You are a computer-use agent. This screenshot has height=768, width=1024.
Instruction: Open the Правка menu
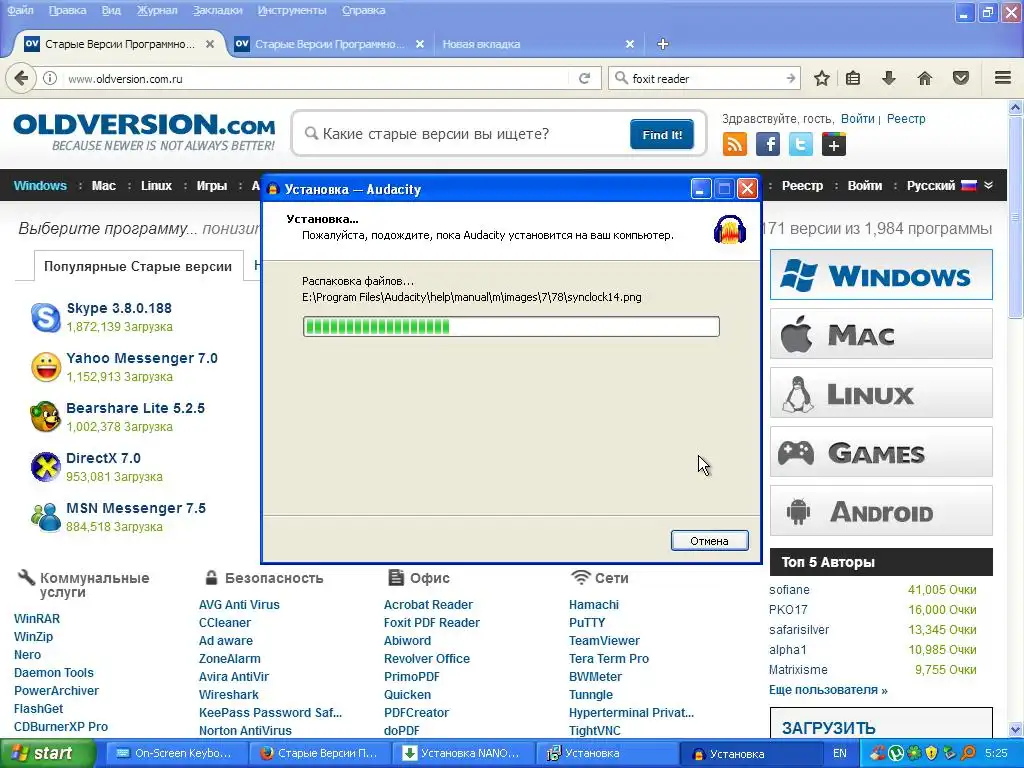tap(67, 10)
